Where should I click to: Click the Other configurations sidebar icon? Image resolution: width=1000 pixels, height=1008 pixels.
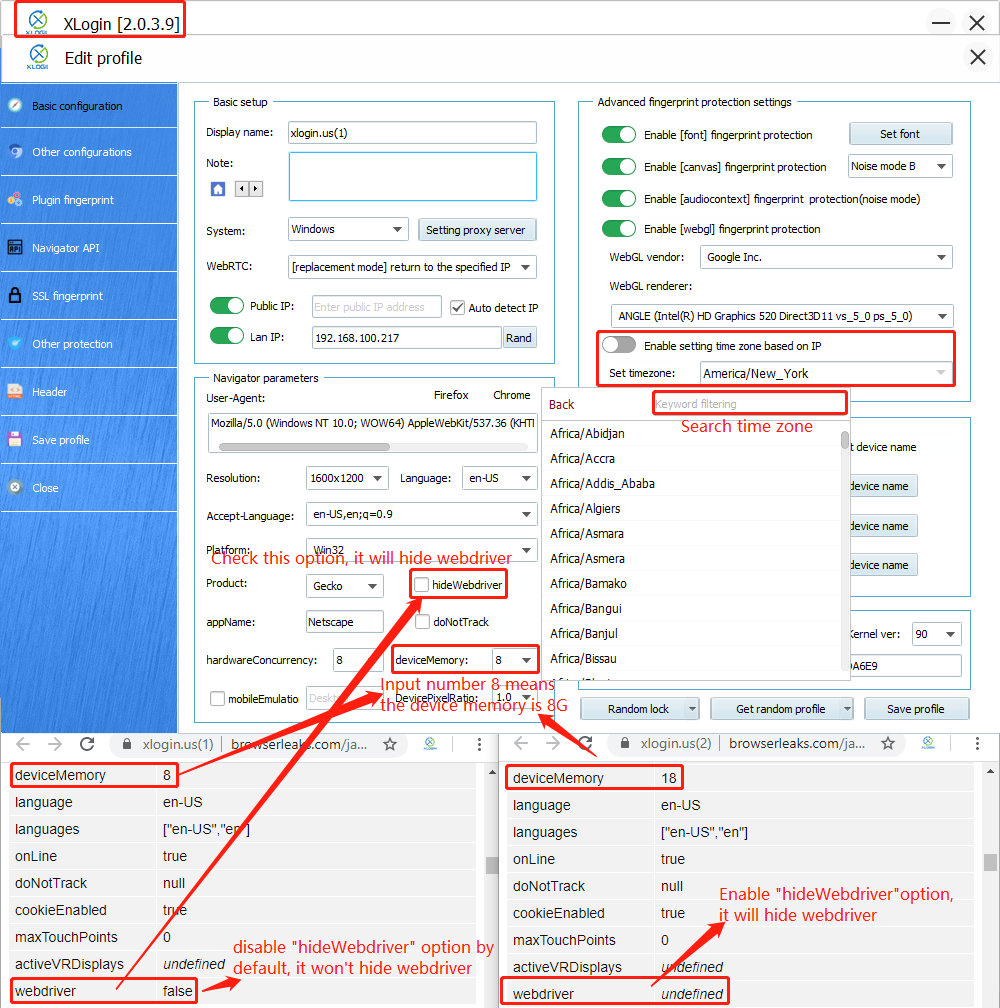pyautogui.click(x=15, y=152)
